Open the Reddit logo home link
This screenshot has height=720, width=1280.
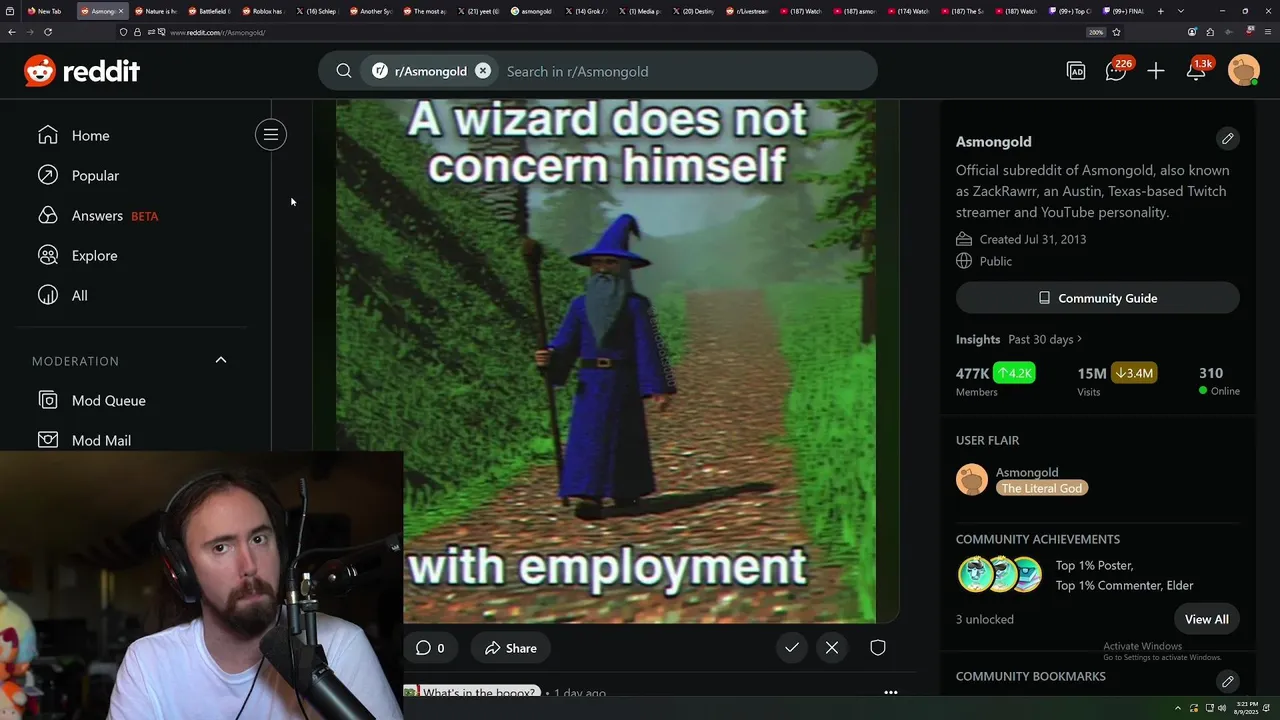tap(82, 71)
